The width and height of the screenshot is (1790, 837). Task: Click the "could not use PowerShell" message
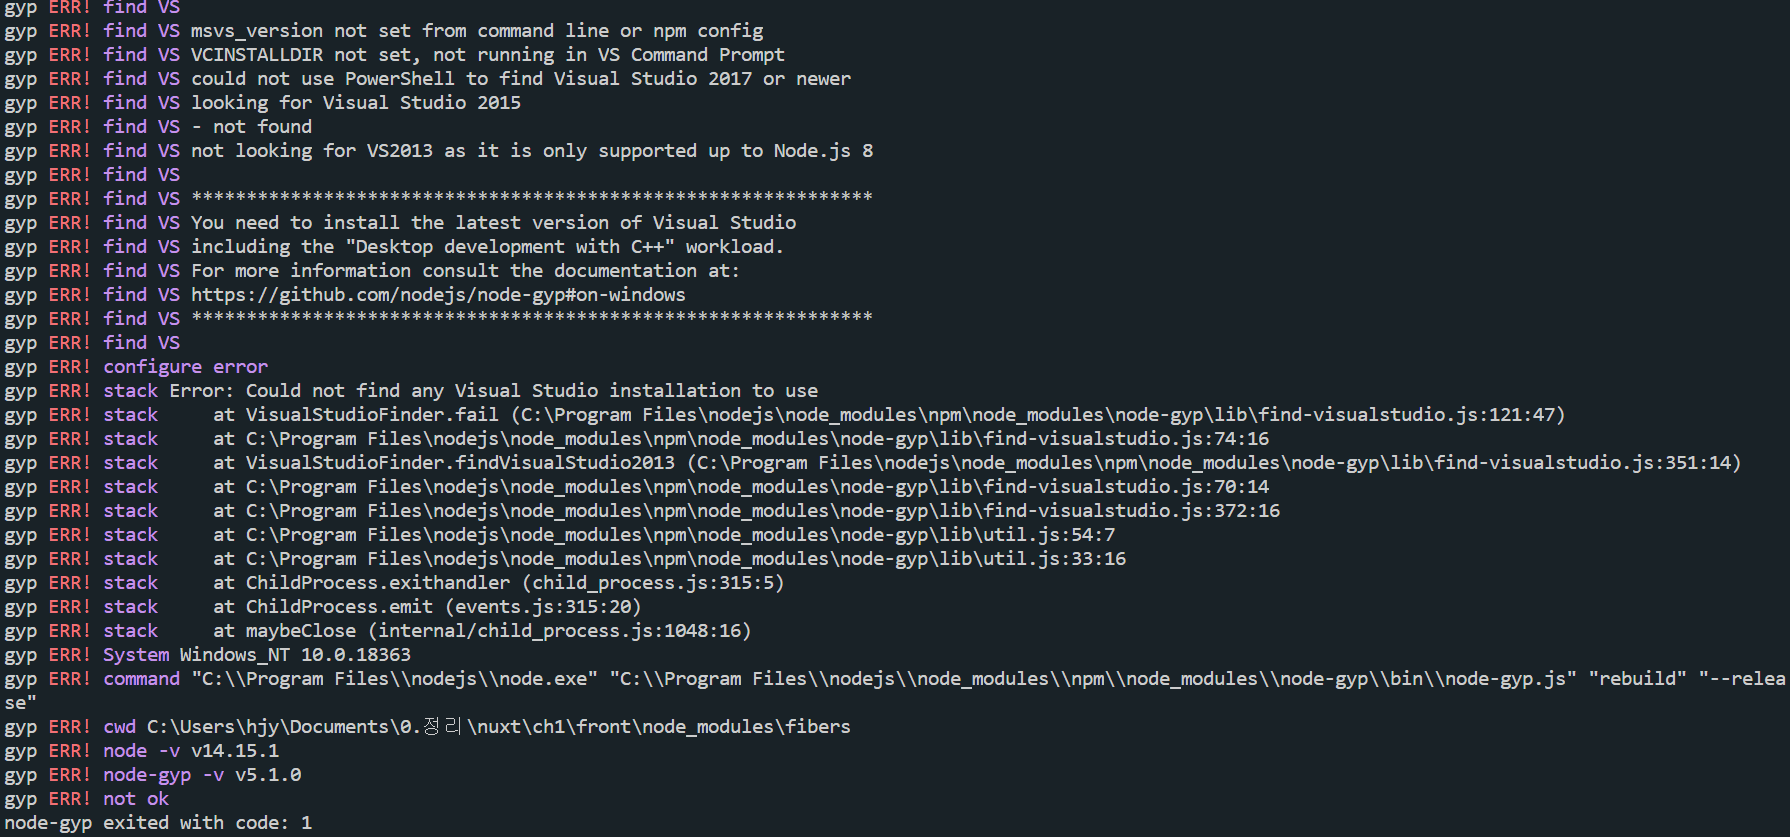tap(521, 79)
